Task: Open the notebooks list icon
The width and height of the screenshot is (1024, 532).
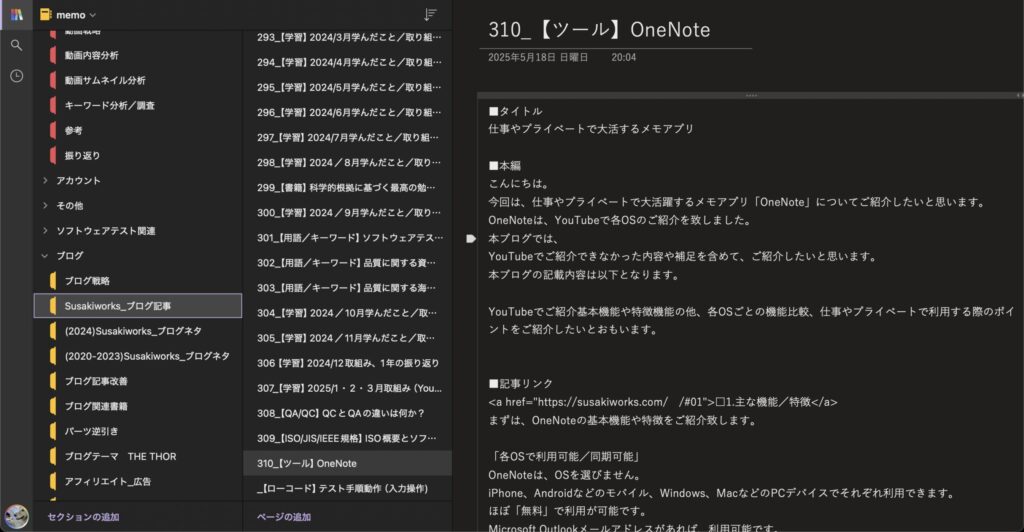Action: pyautogui.click(x=16, y=14)
